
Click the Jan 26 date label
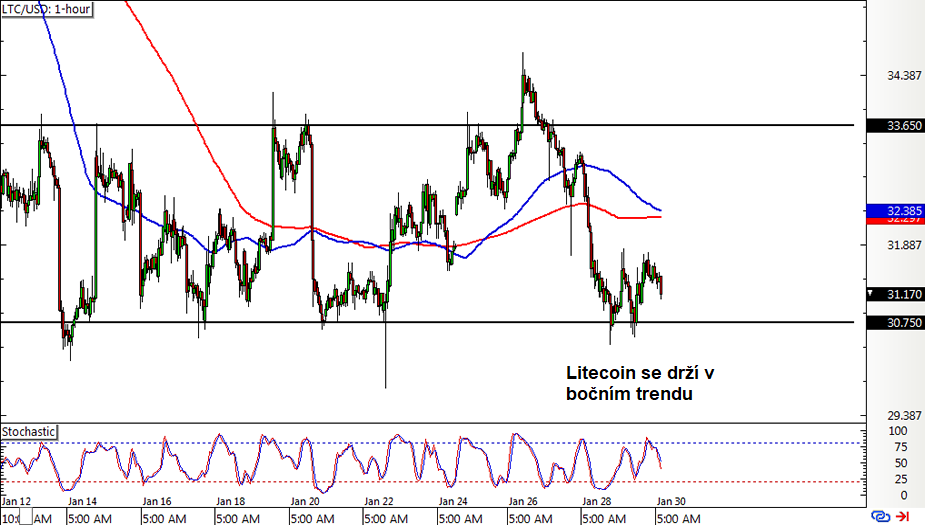(523, 501)
